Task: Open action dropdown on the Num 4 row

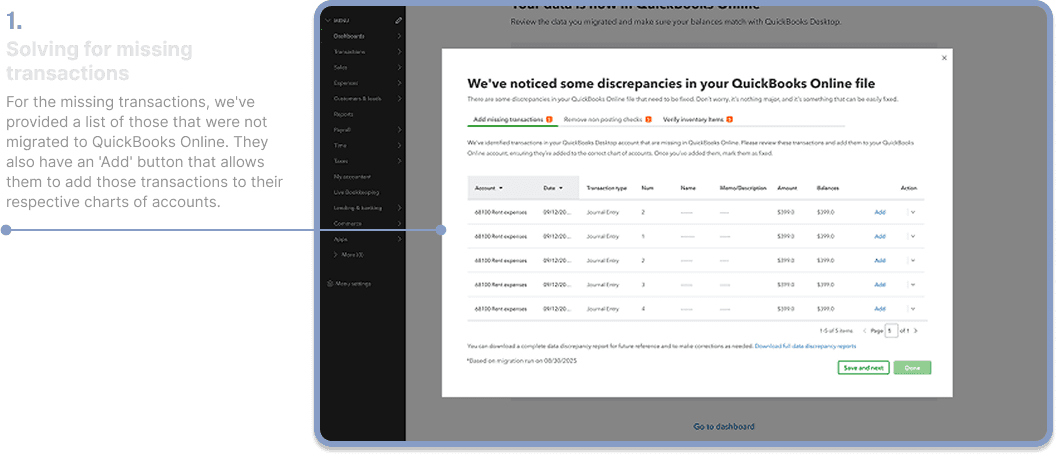Action: 913,309
